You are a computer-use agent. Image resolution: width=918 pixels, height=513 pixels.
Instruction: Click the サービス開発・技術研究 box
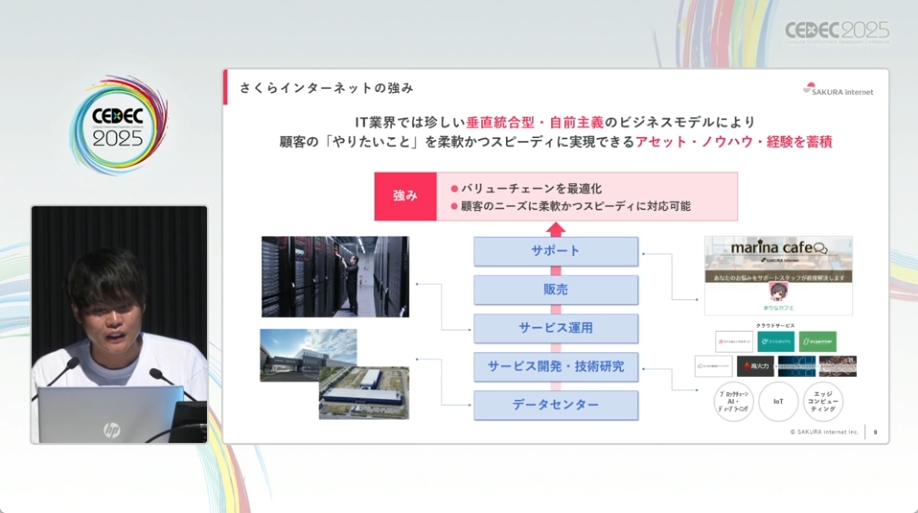(x=555, y=367)
